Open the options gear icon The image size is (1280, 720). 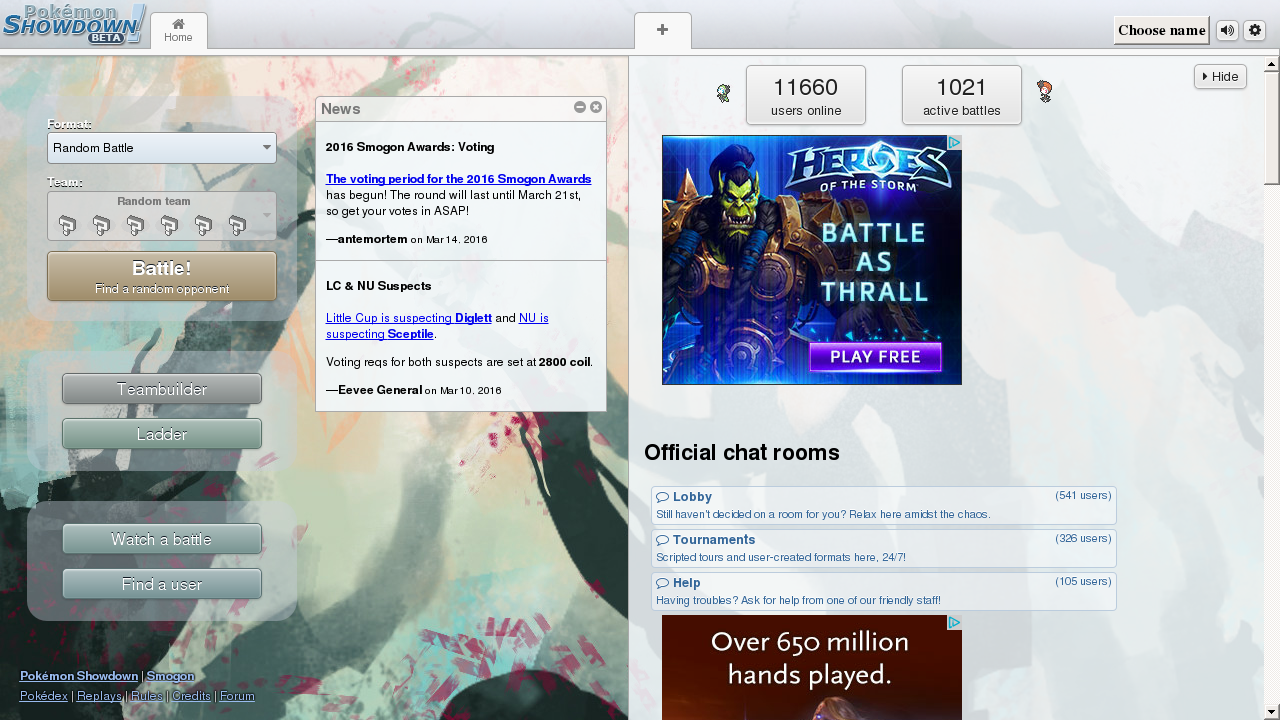(1255, 30)
